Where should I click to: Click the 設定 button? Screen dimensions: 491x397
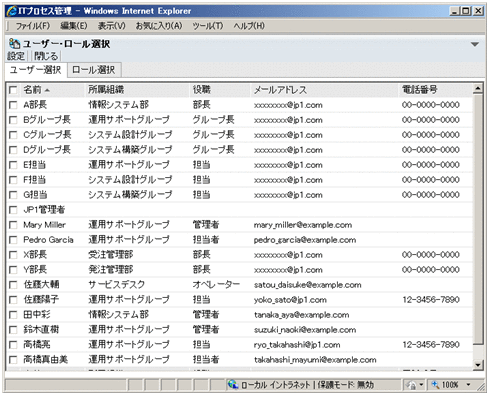point(16,56)
